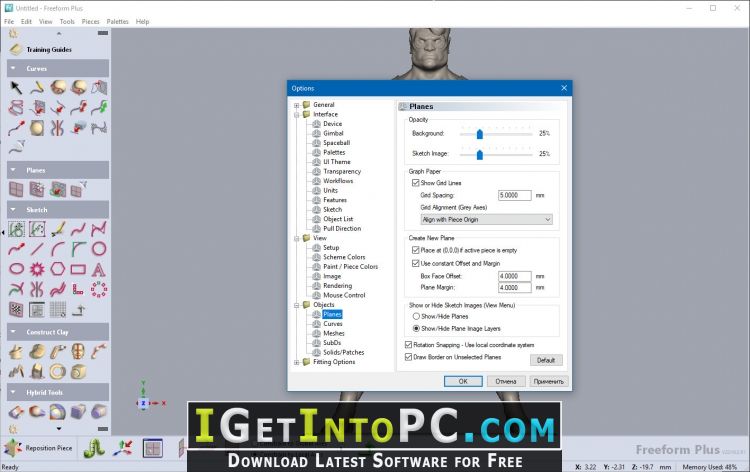This screenshot has height=472, width=750.
Task: Select the arrow pointer tool in Curves
Action: point(16,88)
